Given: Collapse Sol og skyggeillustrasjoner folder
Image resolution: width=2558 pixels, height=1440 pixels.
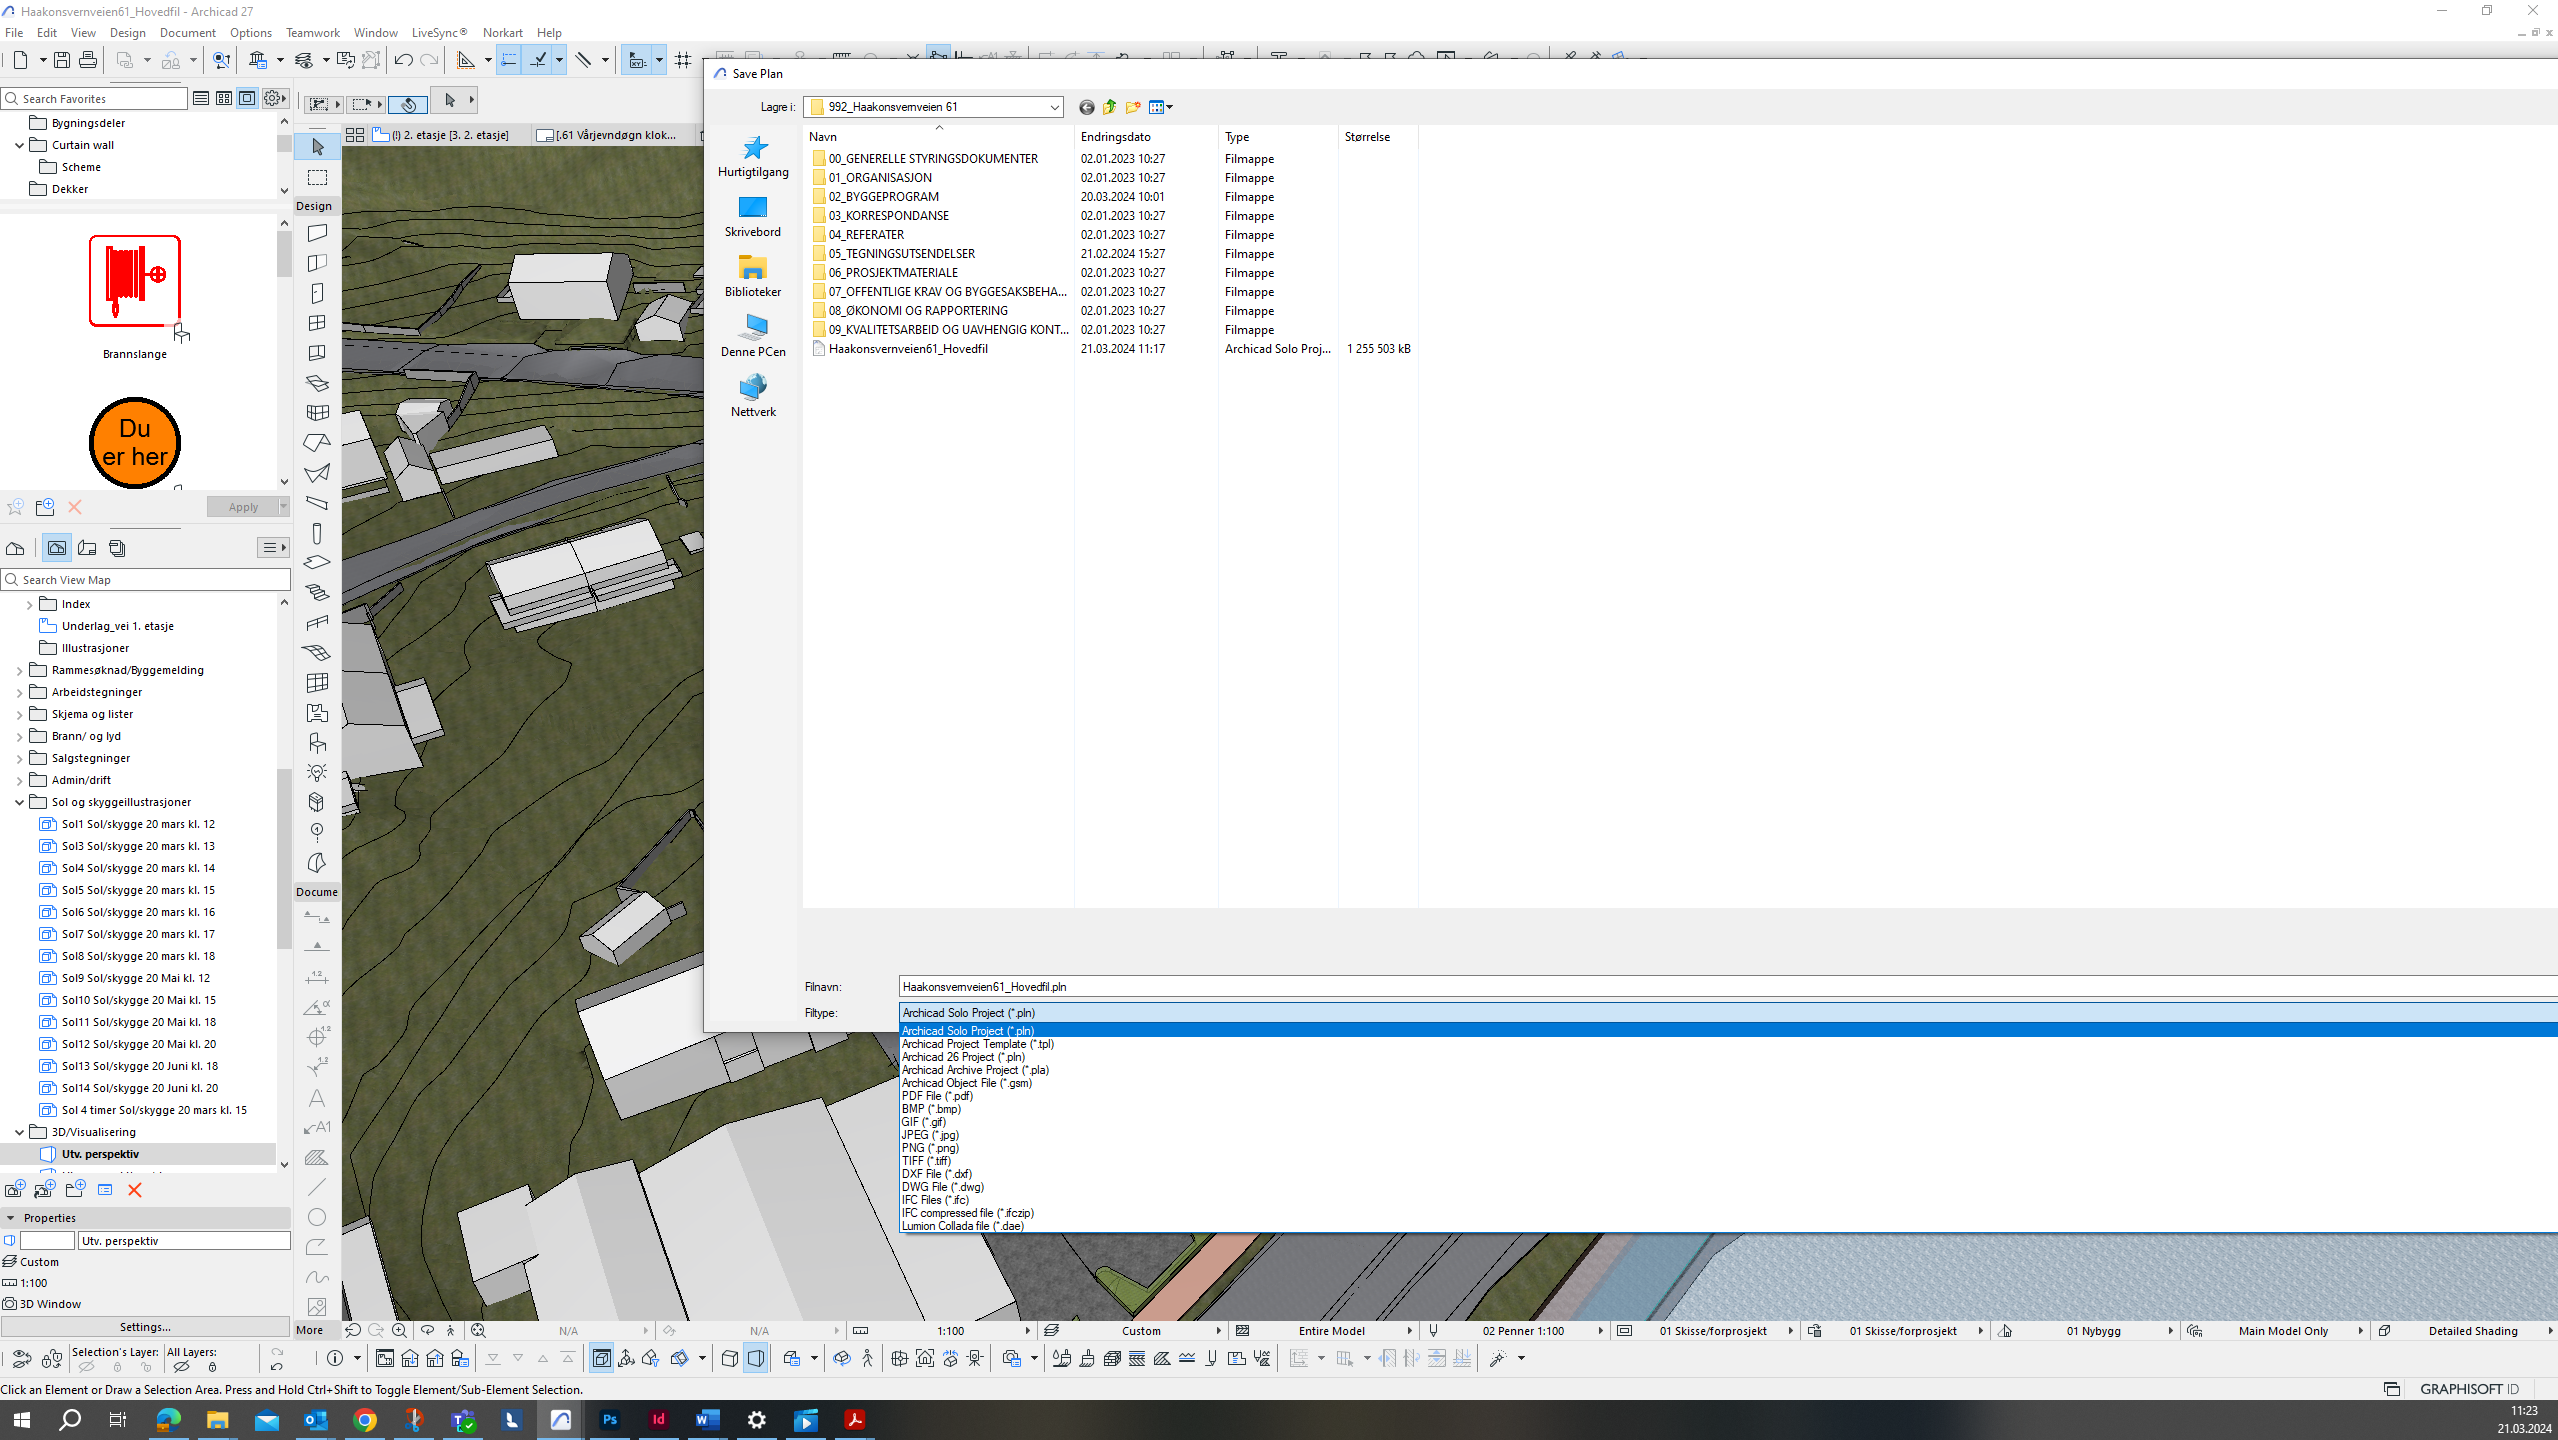Looking at the screenshot, I should pos(19,802).
